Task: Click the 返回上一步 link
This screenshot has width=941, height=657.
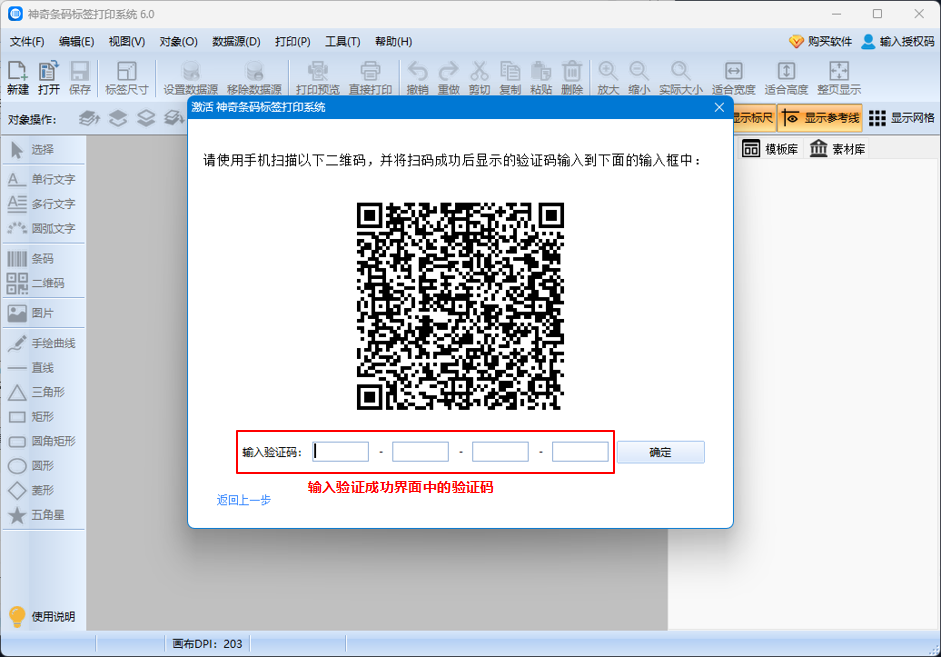Action: (244, 500)
